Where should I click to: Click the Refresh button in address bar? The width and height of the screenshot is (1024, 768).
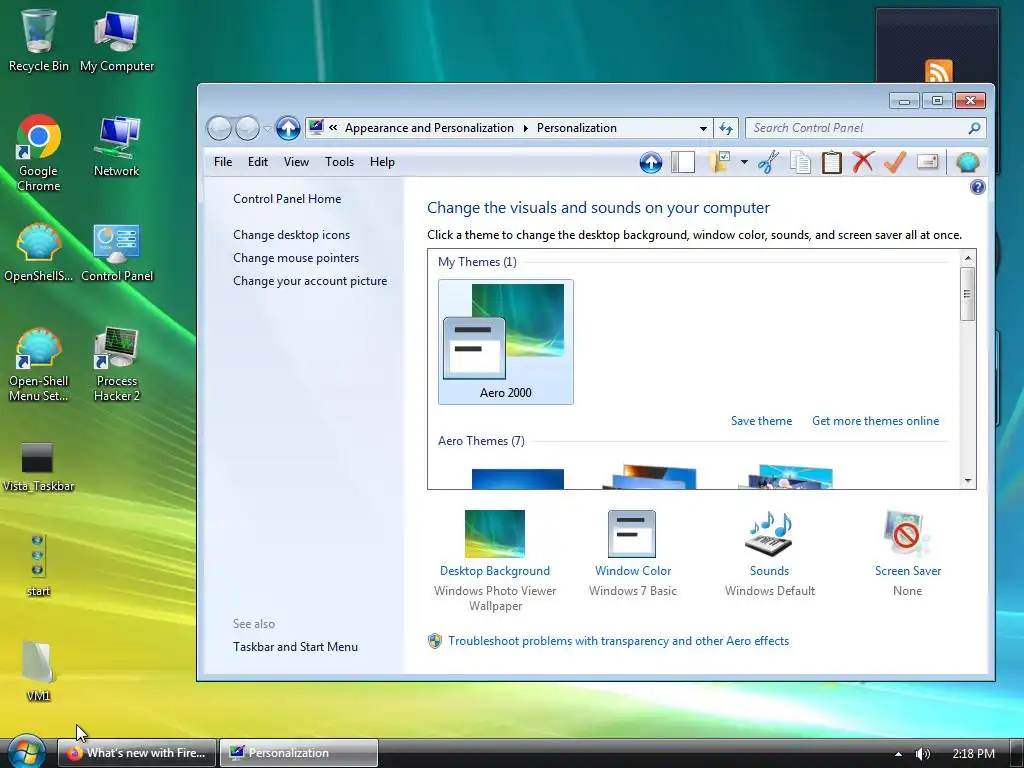tap(726, 128)
